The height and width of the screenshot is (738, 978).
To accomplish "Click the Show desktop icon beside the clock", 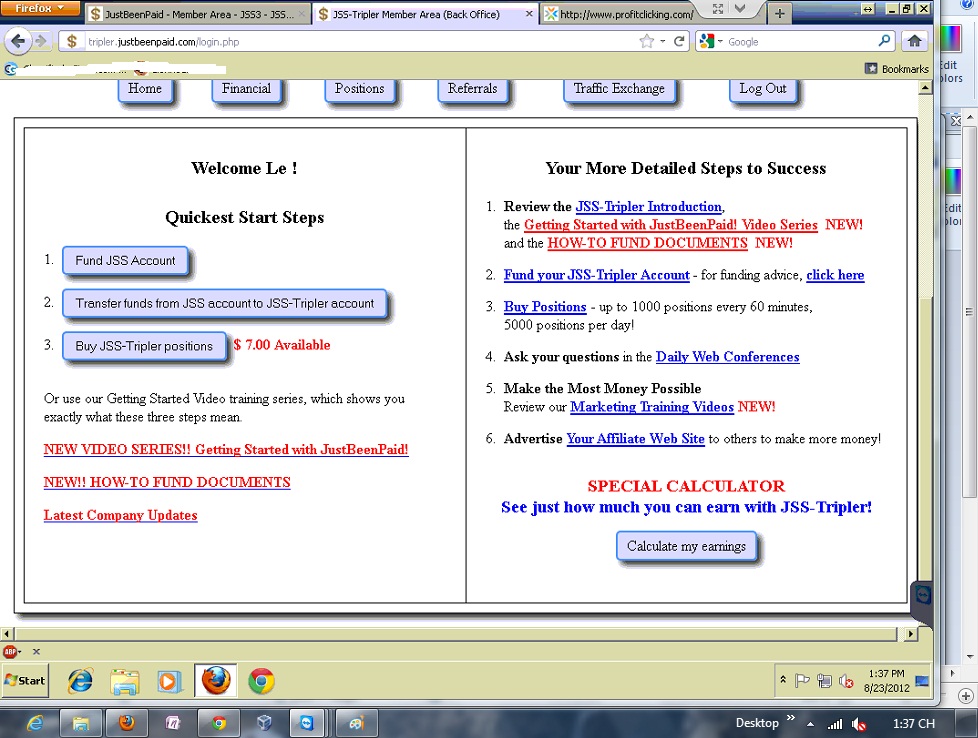I will [x=922, y=681].
